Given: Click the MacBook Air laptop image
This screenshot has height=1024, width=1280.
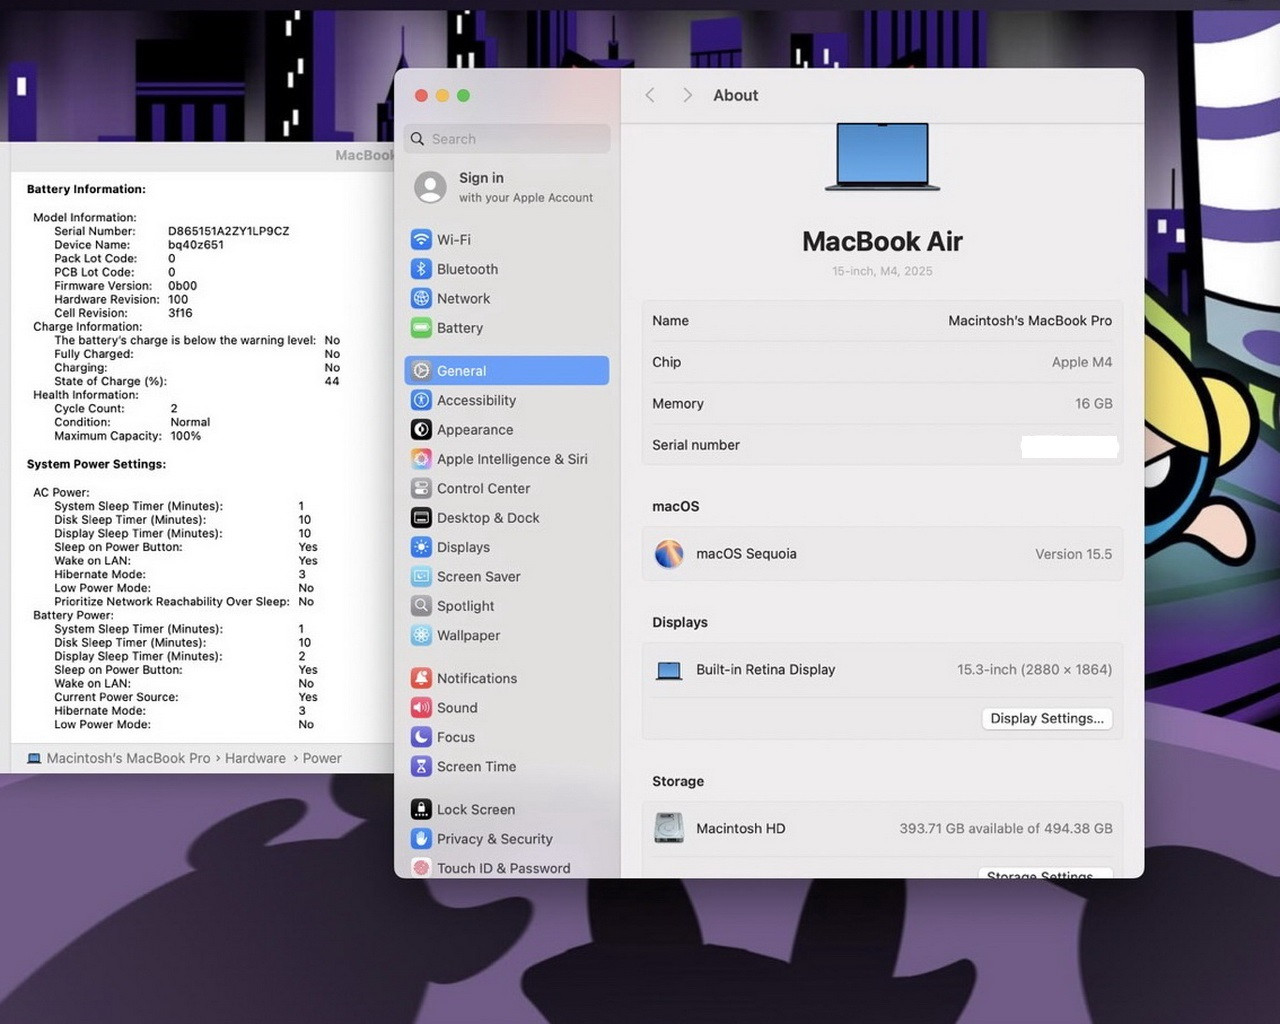Looking at the screenshot, I should point(882,156).
